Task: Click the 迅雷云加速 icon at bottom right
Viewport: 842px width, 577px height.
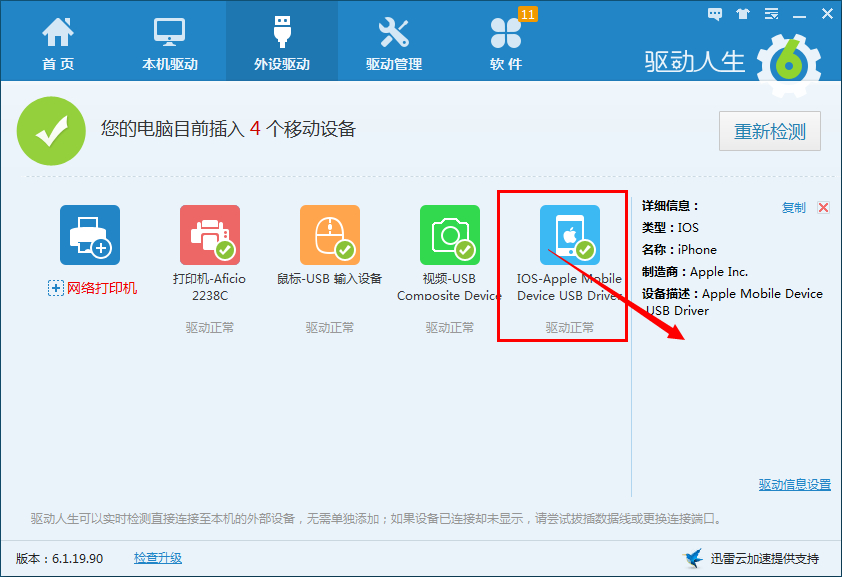Action: click(x=691, y=559)
